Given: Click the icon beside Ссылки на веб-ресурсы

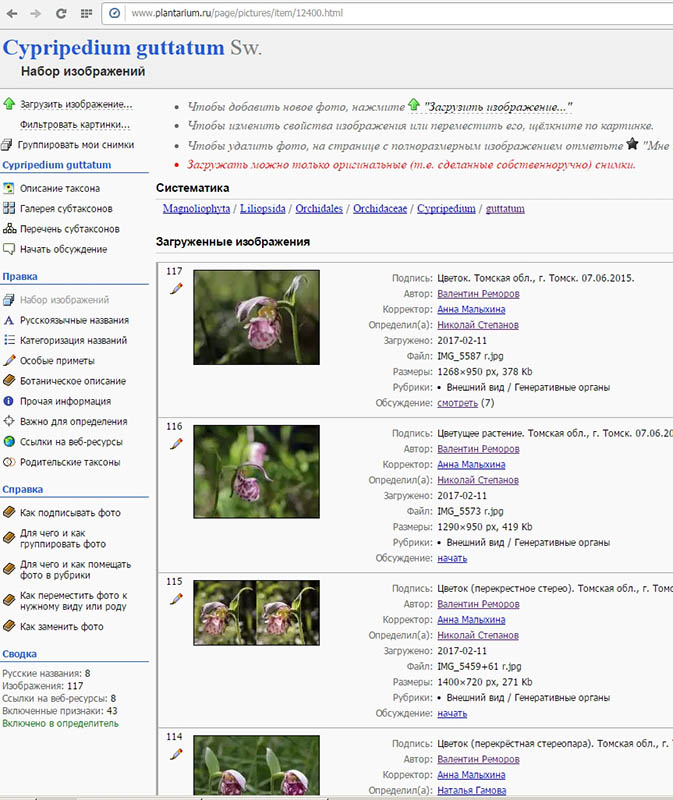Looking at the screenshot, I should click(9, 442).
